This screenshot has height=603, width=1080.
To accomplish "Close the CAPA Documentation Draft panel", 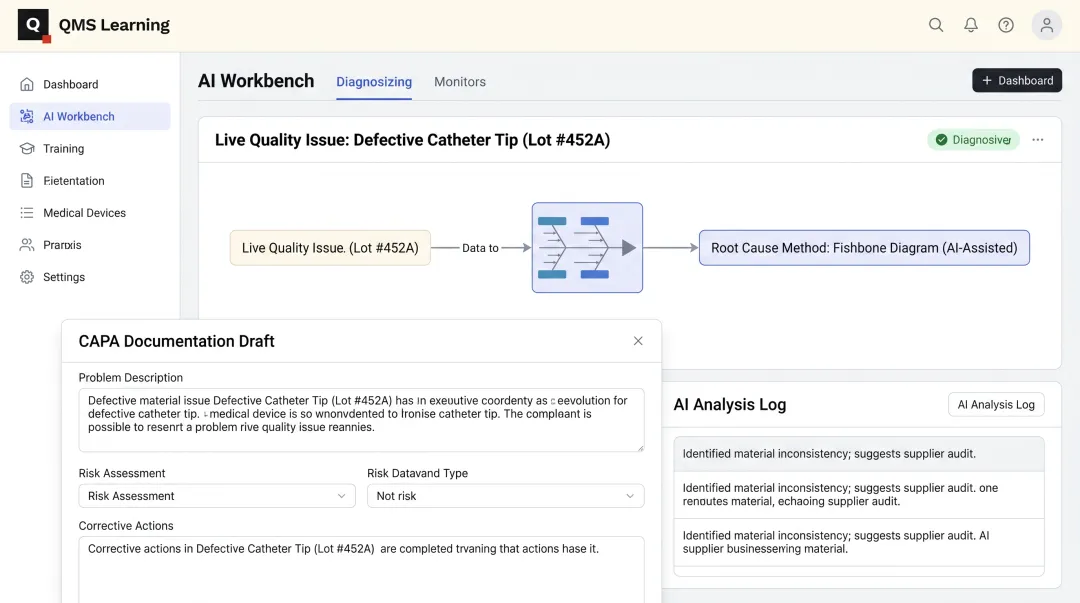I will click(638, 341).
